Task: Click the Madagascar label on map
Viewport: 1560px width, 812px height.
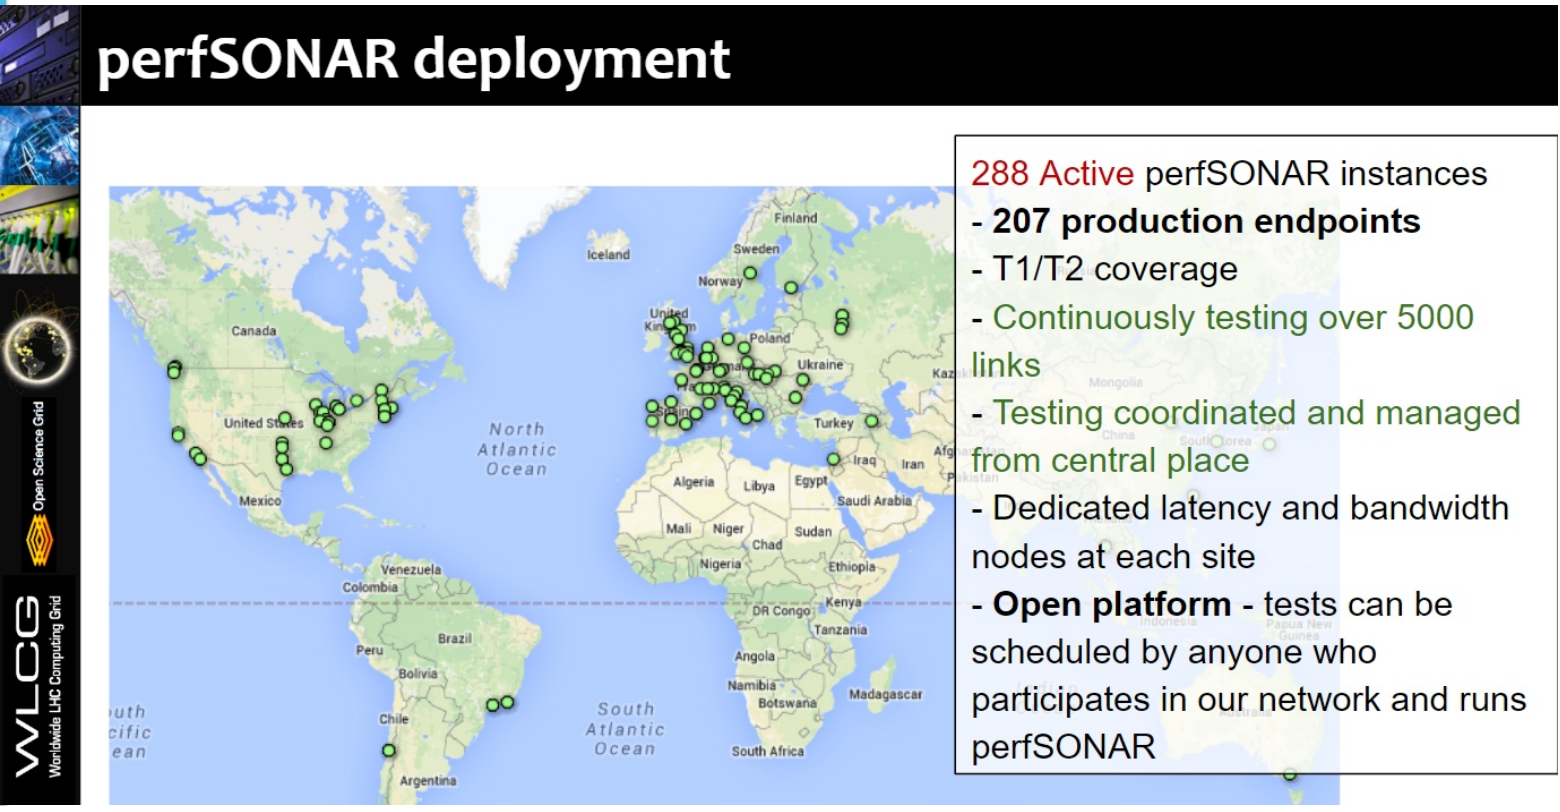Action: 885,694
